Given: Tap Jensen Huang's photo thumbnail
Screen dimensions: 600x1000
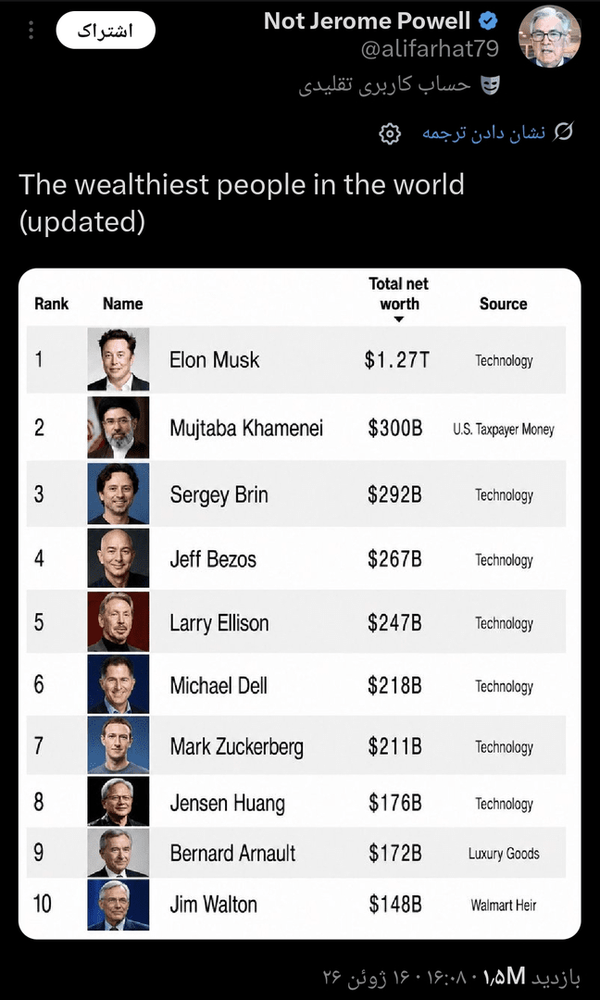Looking at the screenshot, I should (119, 801).
